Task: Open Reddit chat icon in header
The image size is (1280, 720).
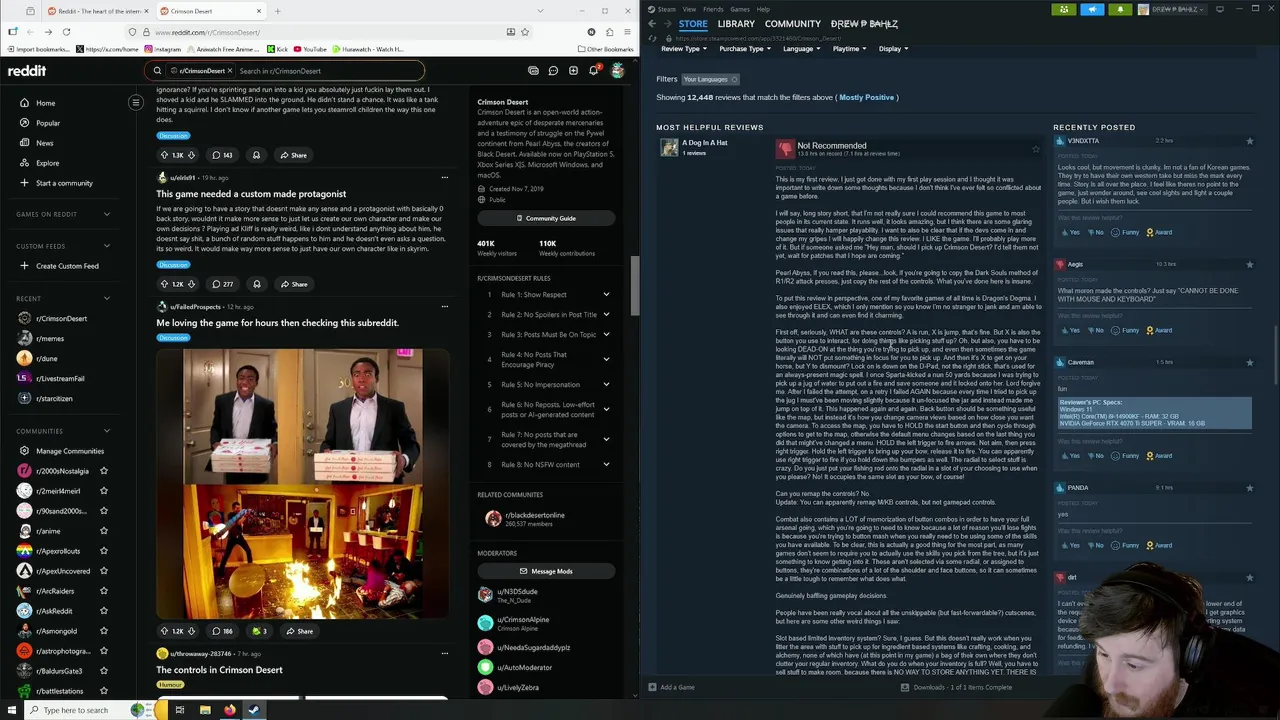Action: point(553,71)
